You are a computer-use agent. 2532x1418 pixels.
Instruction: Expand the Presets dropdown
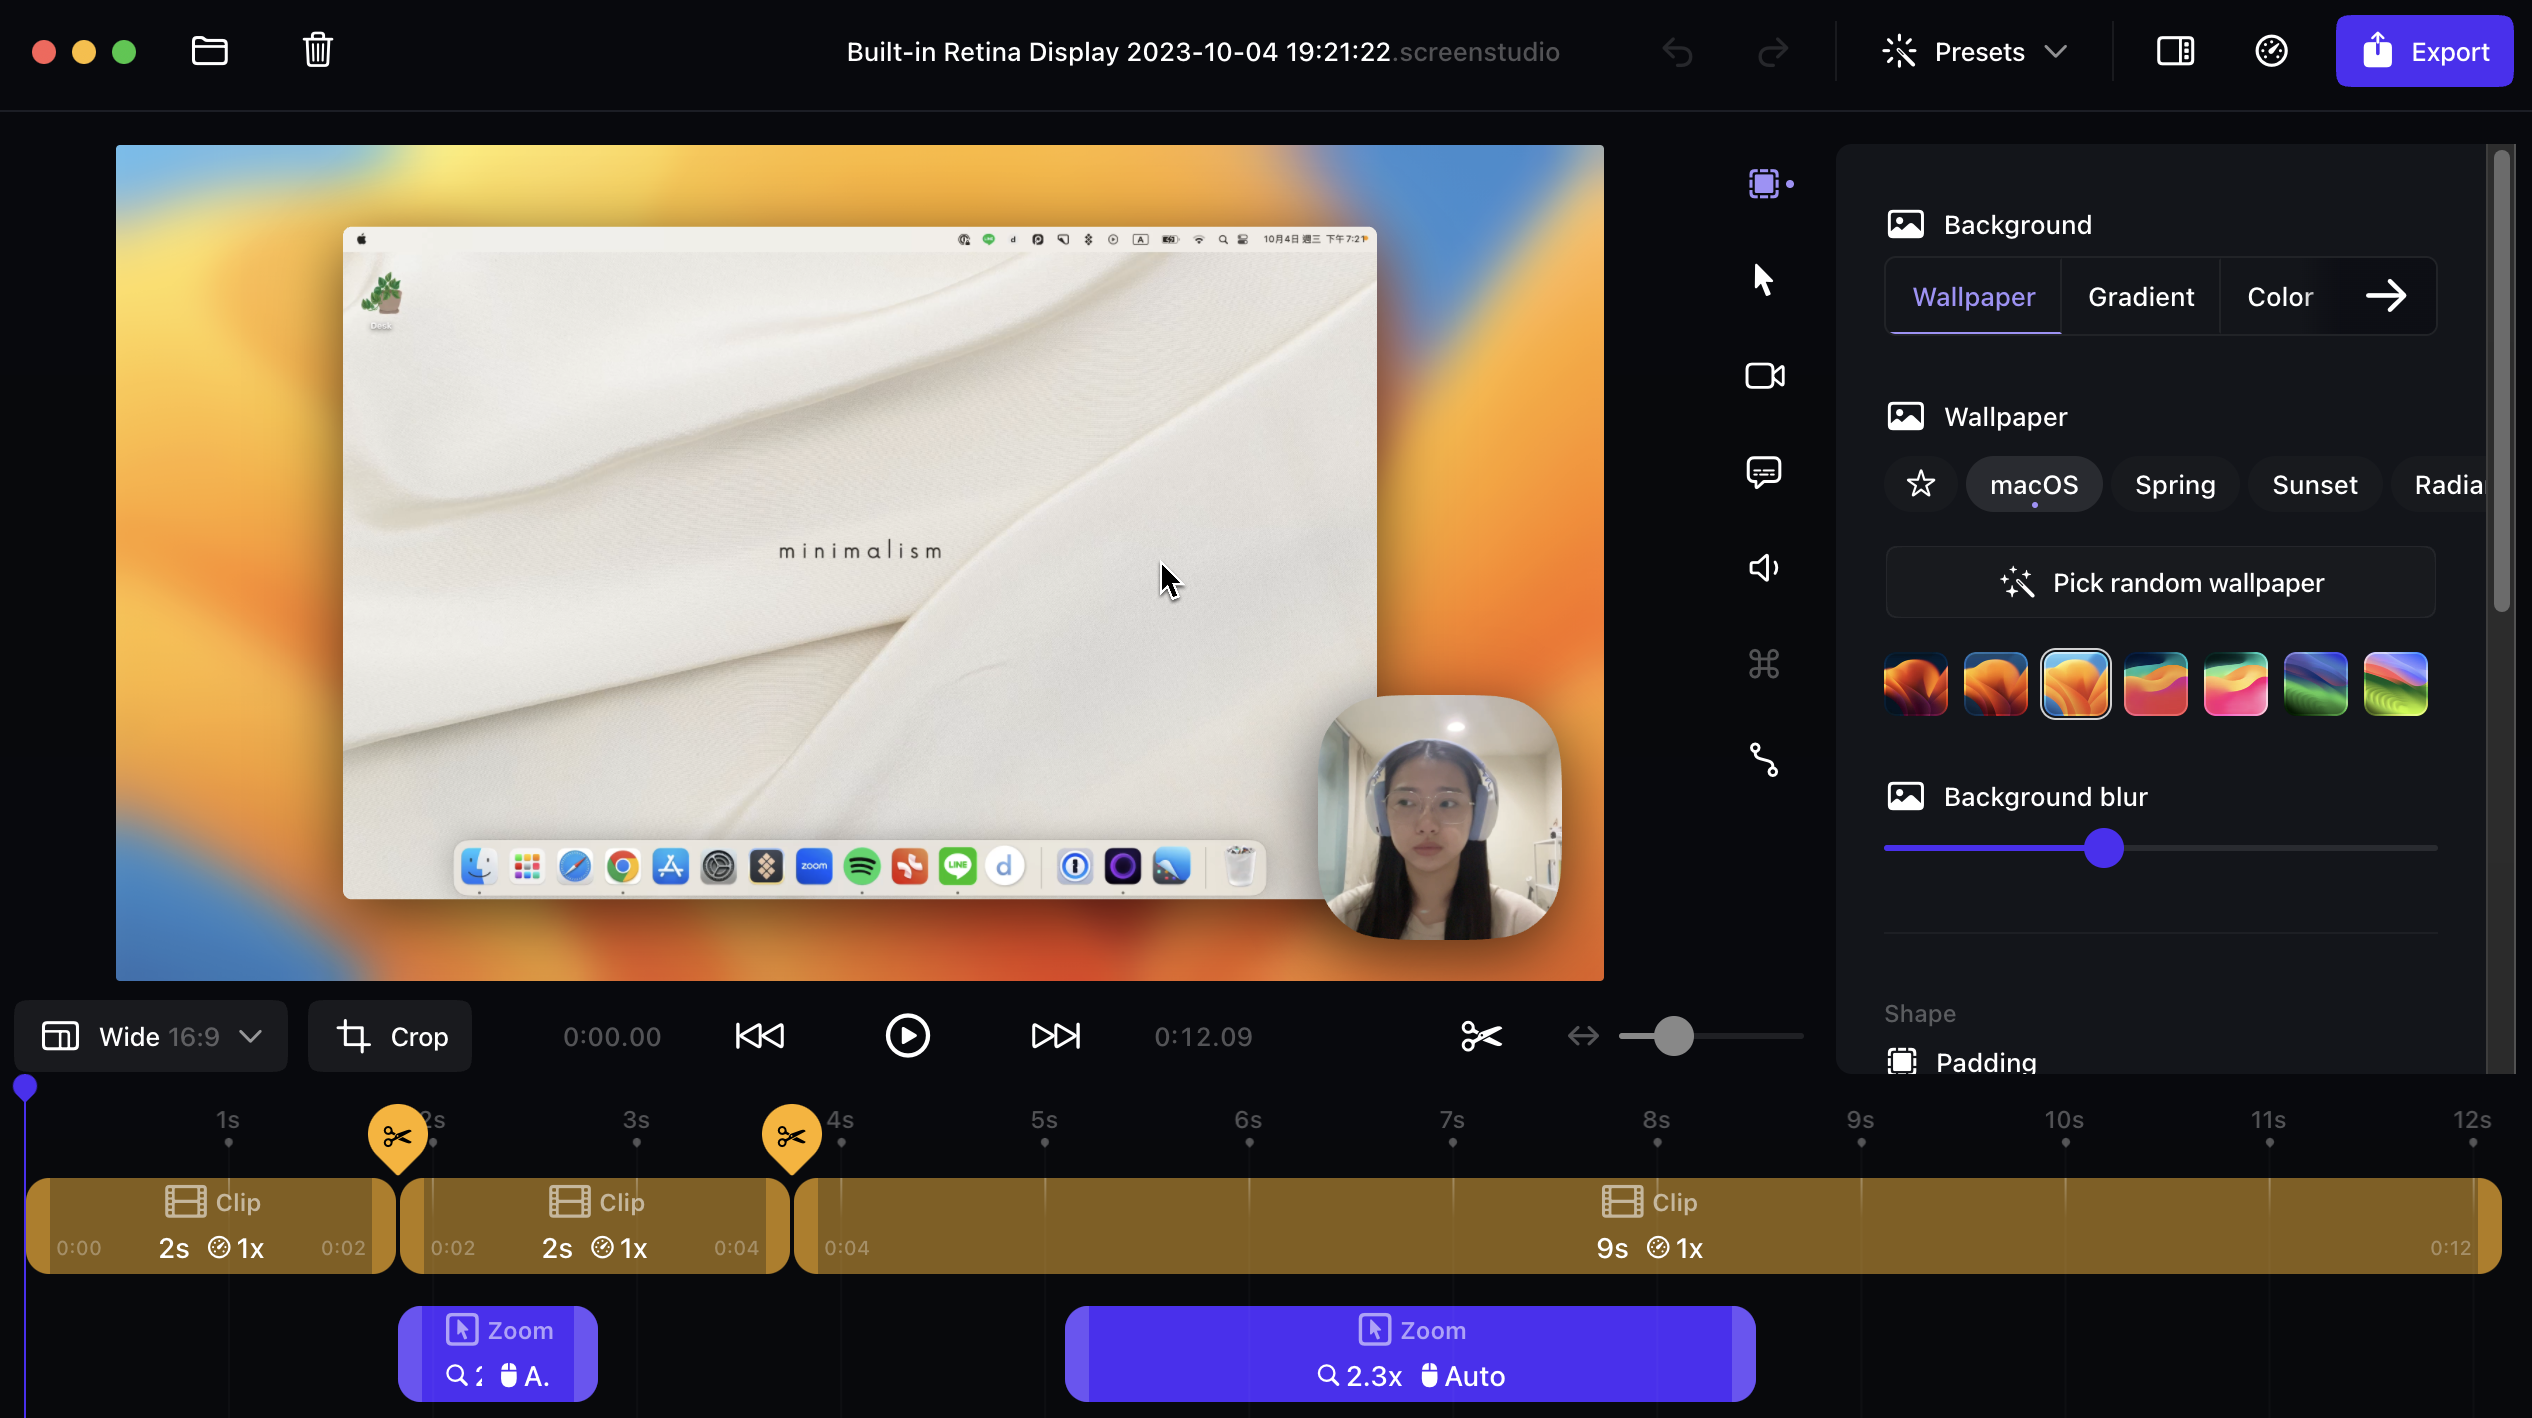1974,52
